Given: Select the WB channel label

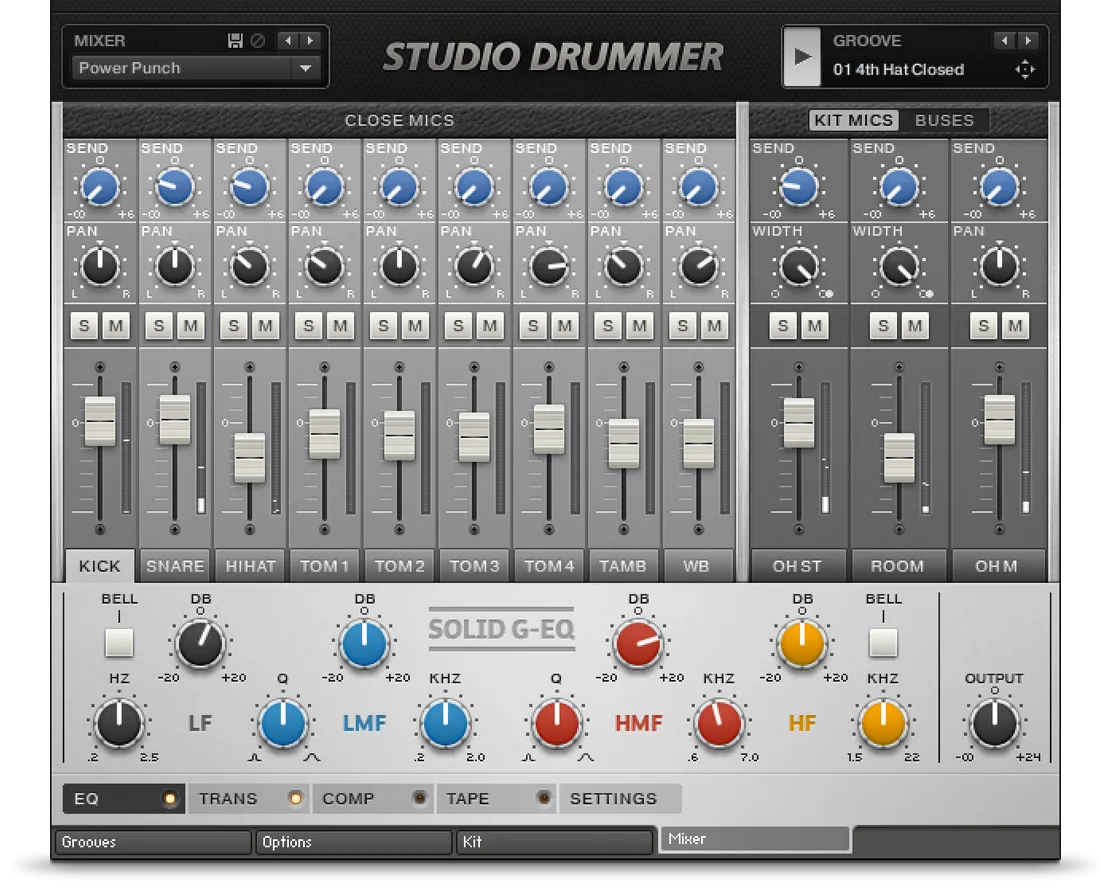Looking at the screenshot, I should click(x=697, y=566).
